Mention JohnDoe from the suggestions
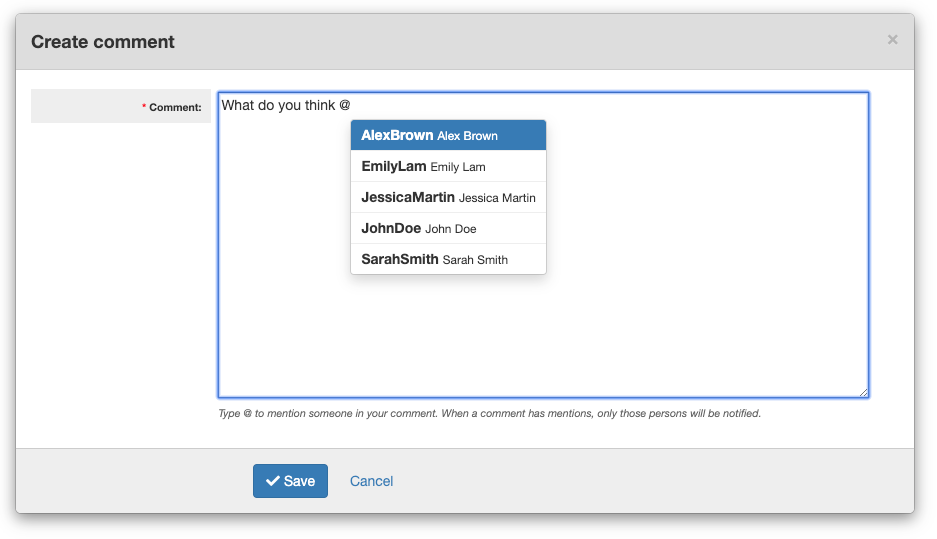The height and width of the screenshot is (539, 937). coord(448,228)
